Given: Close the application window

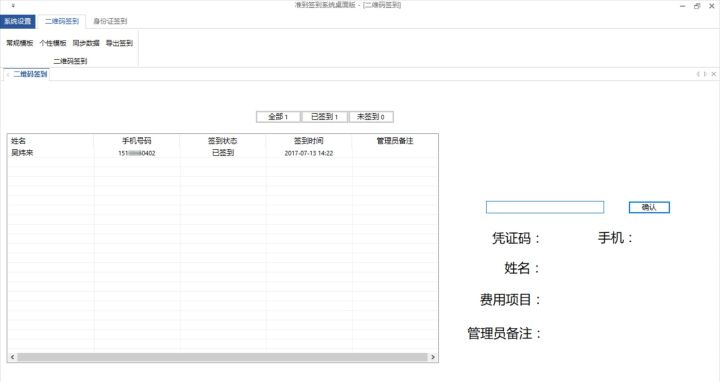Looking at the screenshot, I should click(712, 6).
